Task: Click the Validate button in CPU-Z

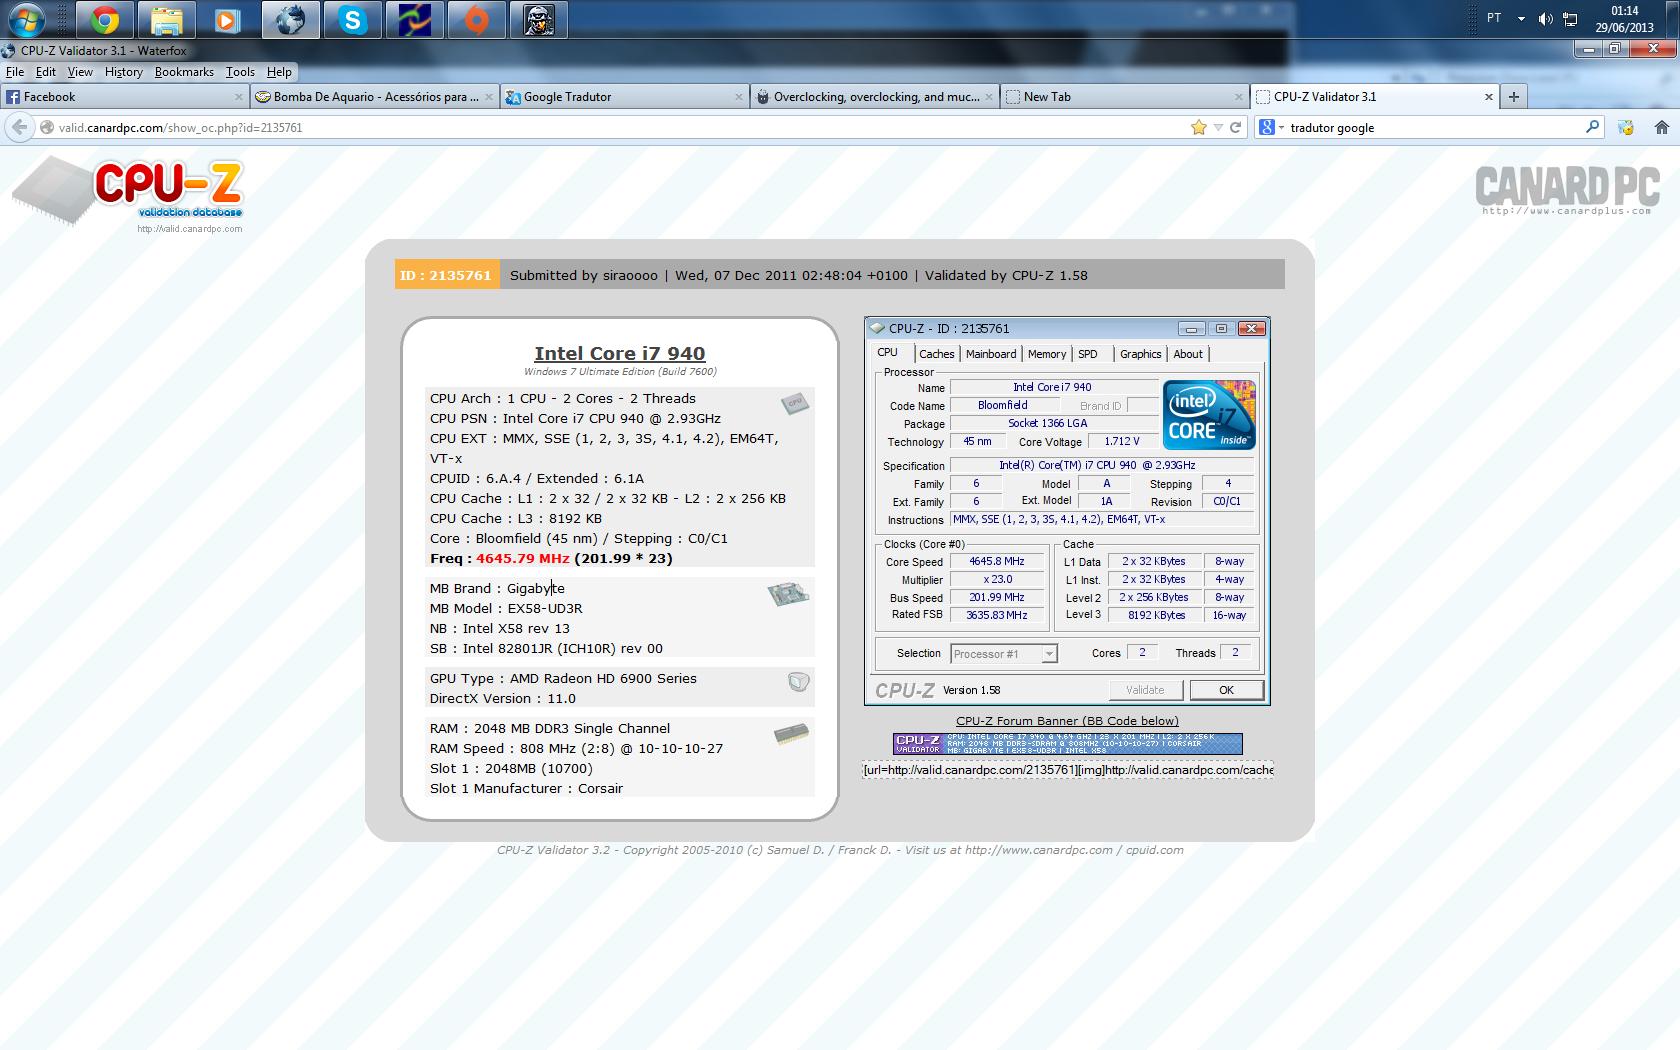Action: point(1146,690)
